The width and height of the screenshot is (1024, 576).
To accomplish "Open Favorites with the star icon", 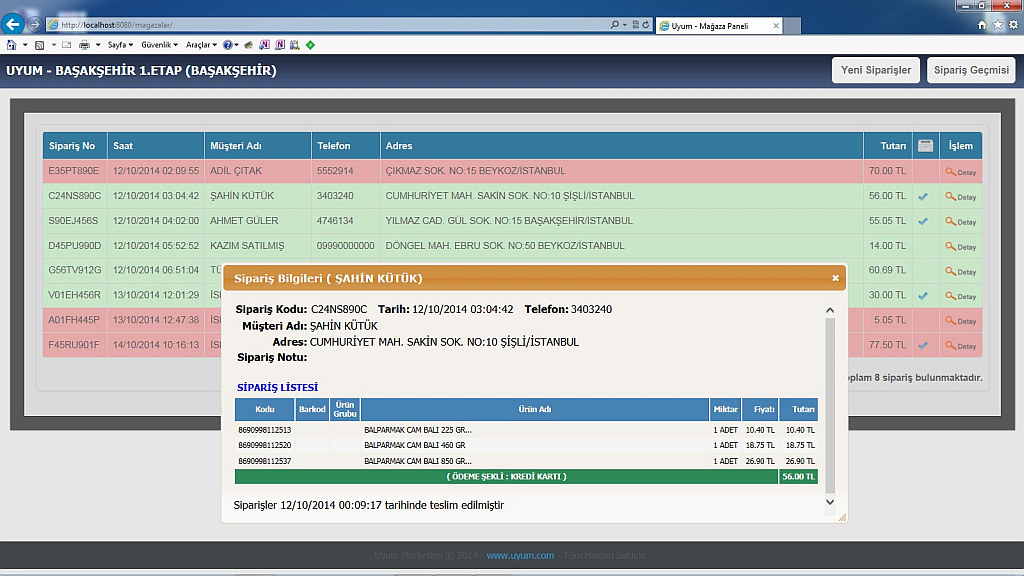I will [x=997, y=25].
